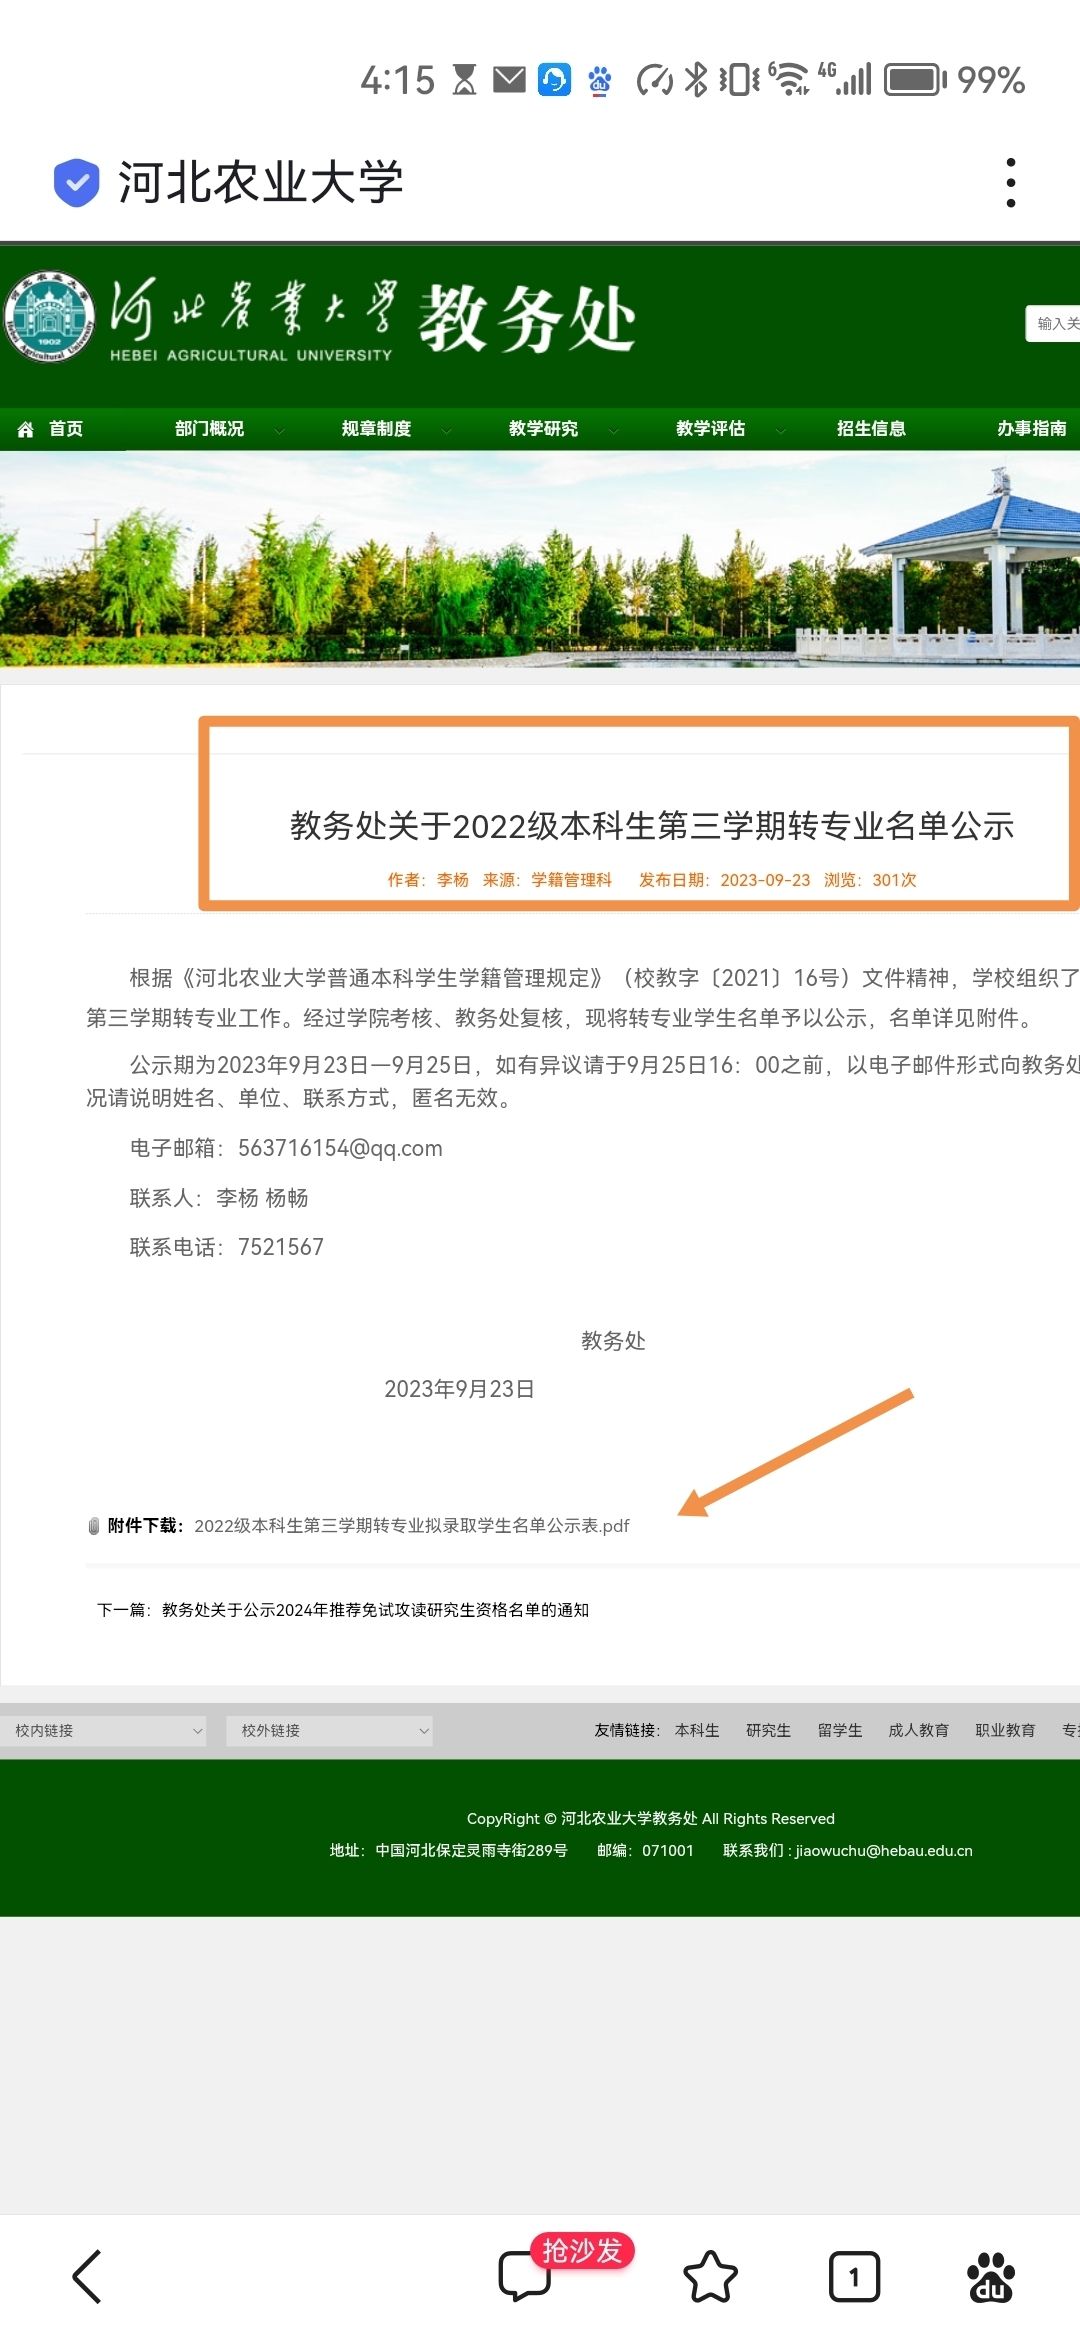Click the 教务处 header title
The image size is (1080, 2340).
click(x=528, y=318)
